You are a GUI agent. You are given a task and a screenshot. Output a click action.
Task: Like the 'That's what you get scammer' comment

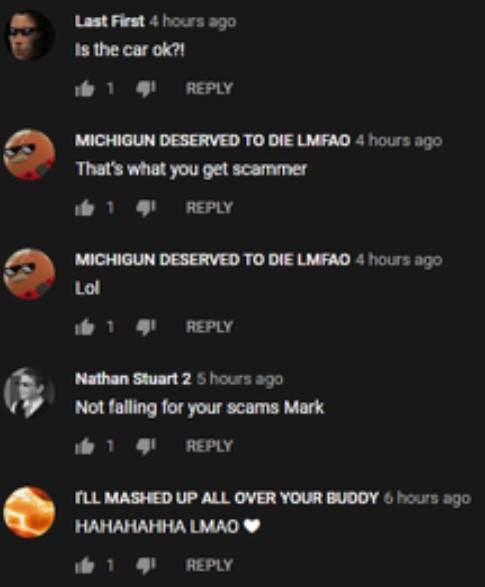coord(84,208)
